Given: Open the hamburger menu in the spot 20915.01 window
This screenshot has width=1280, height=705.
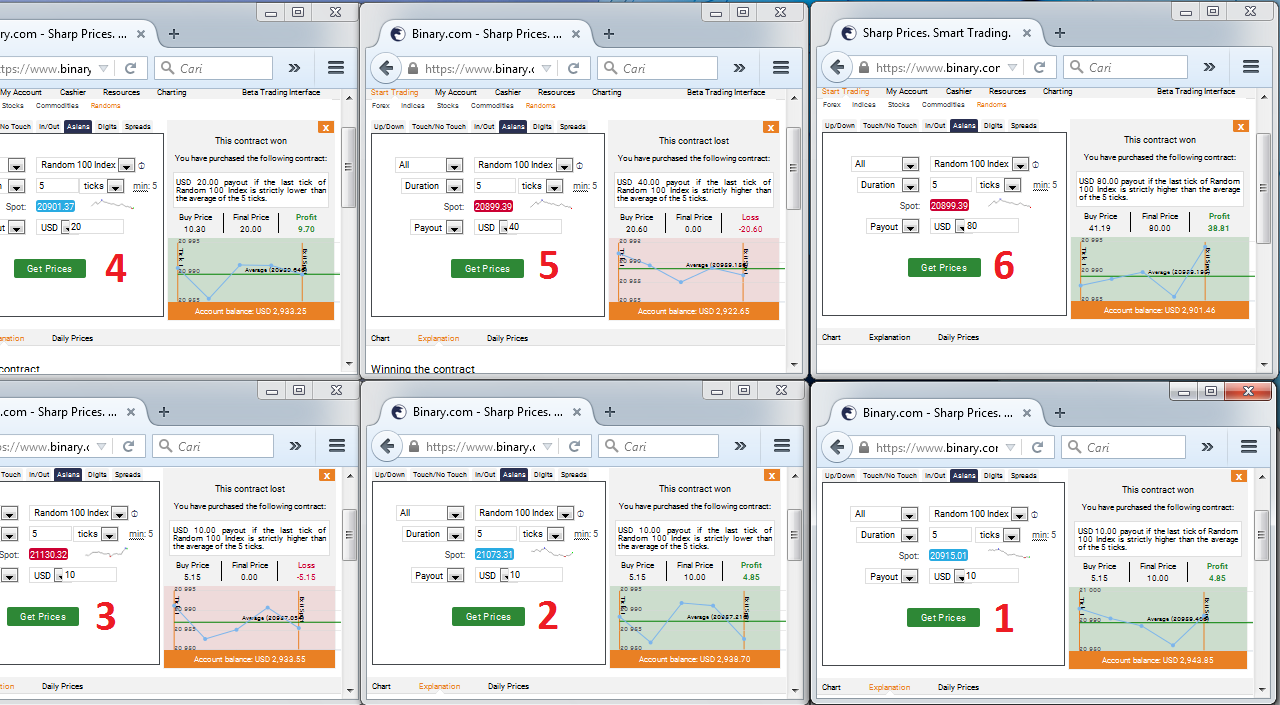Looking at the screenshot, I should click(1249, 447).
